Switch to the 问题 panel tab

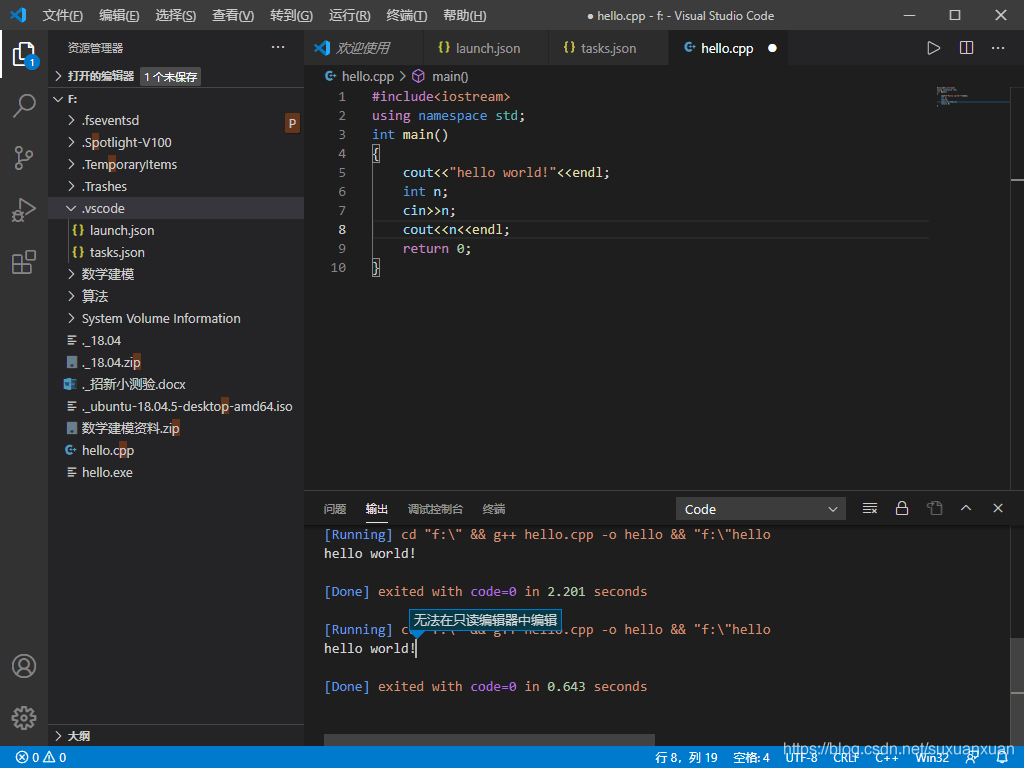coord(335,509)
